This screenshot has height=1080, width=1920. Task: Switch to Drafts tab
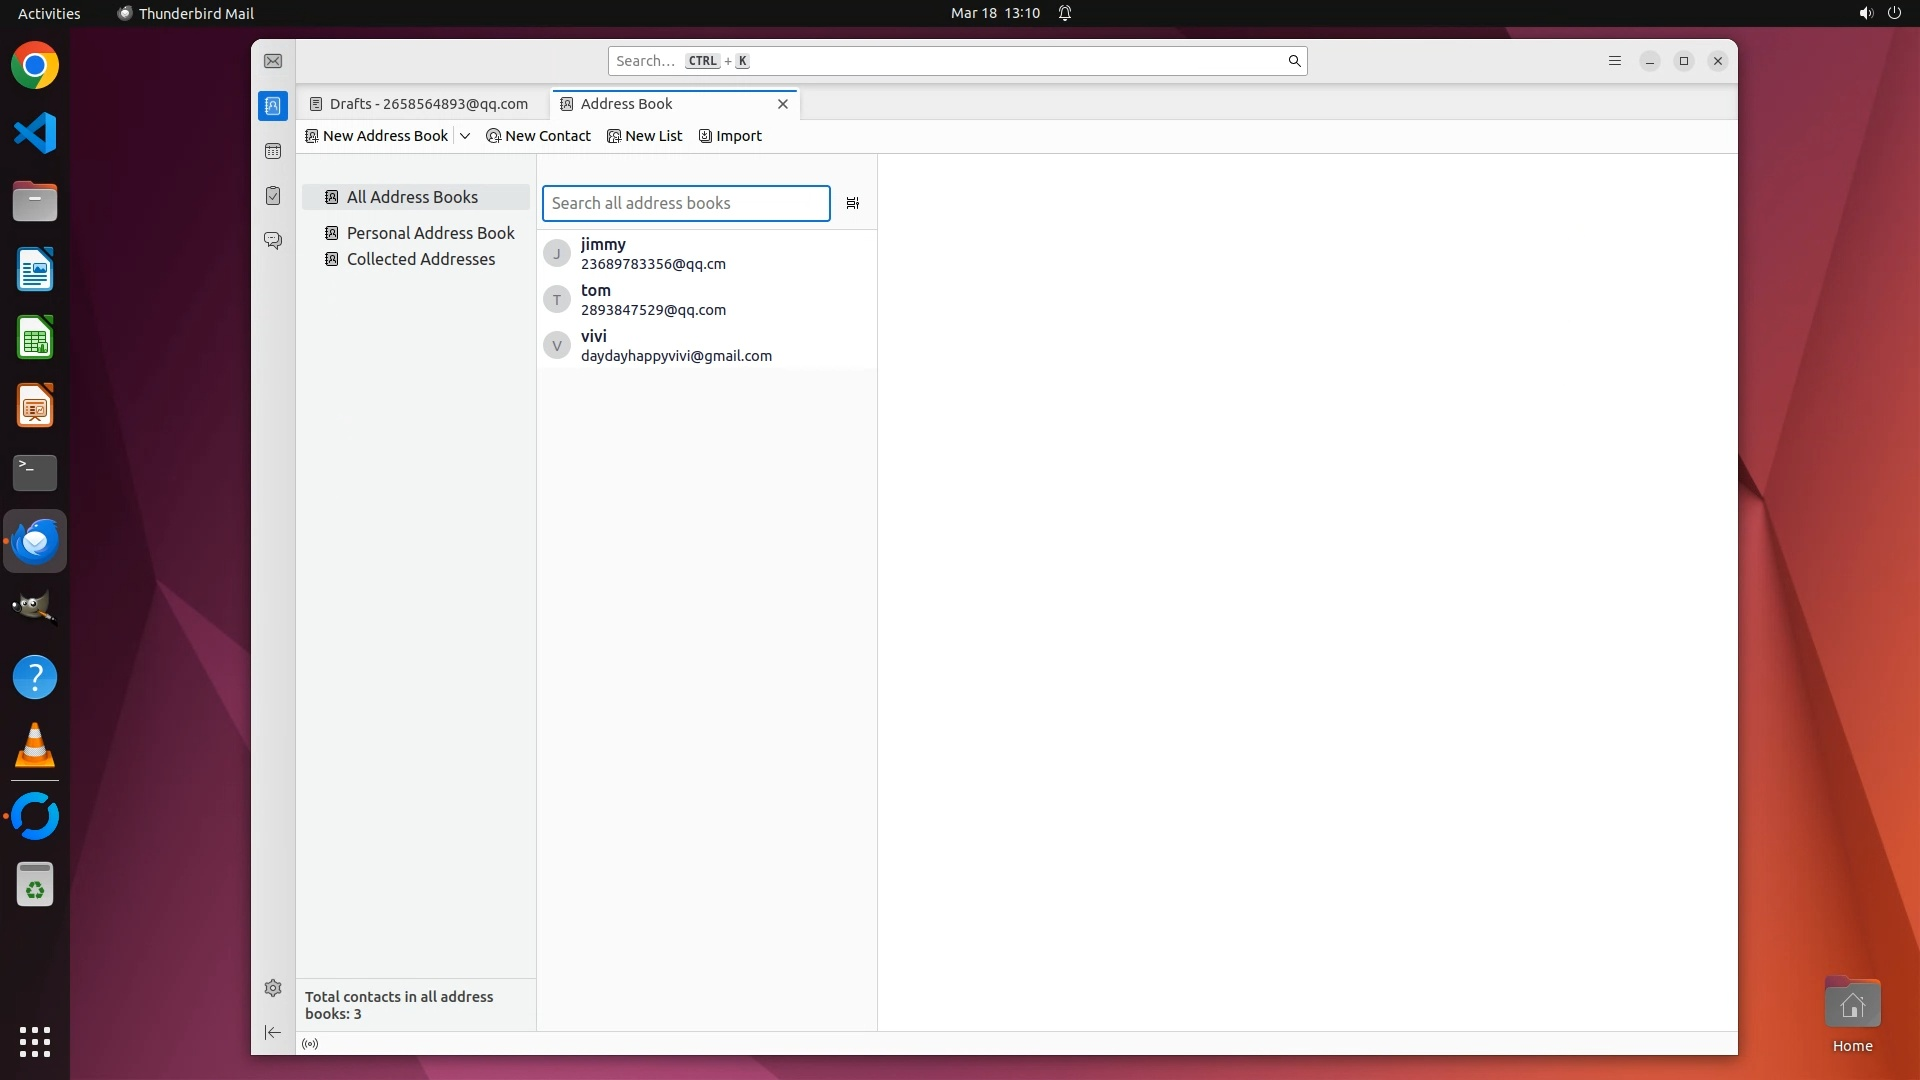pos(420,104)
